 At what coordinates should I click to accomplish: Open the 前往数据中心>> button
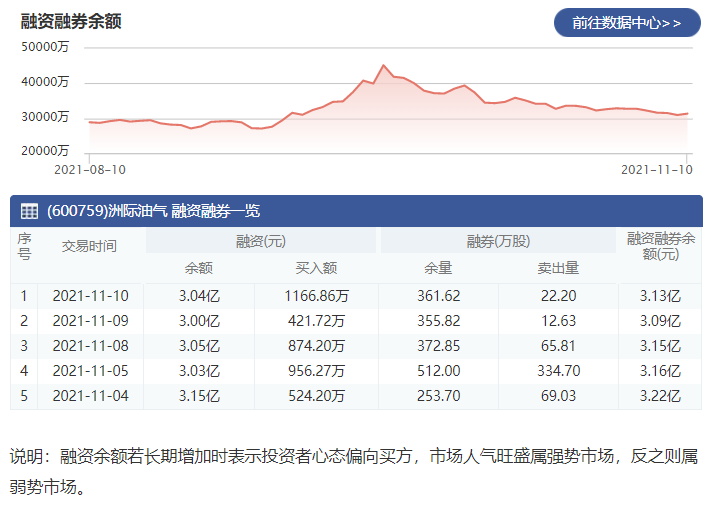tap(627, 22)
